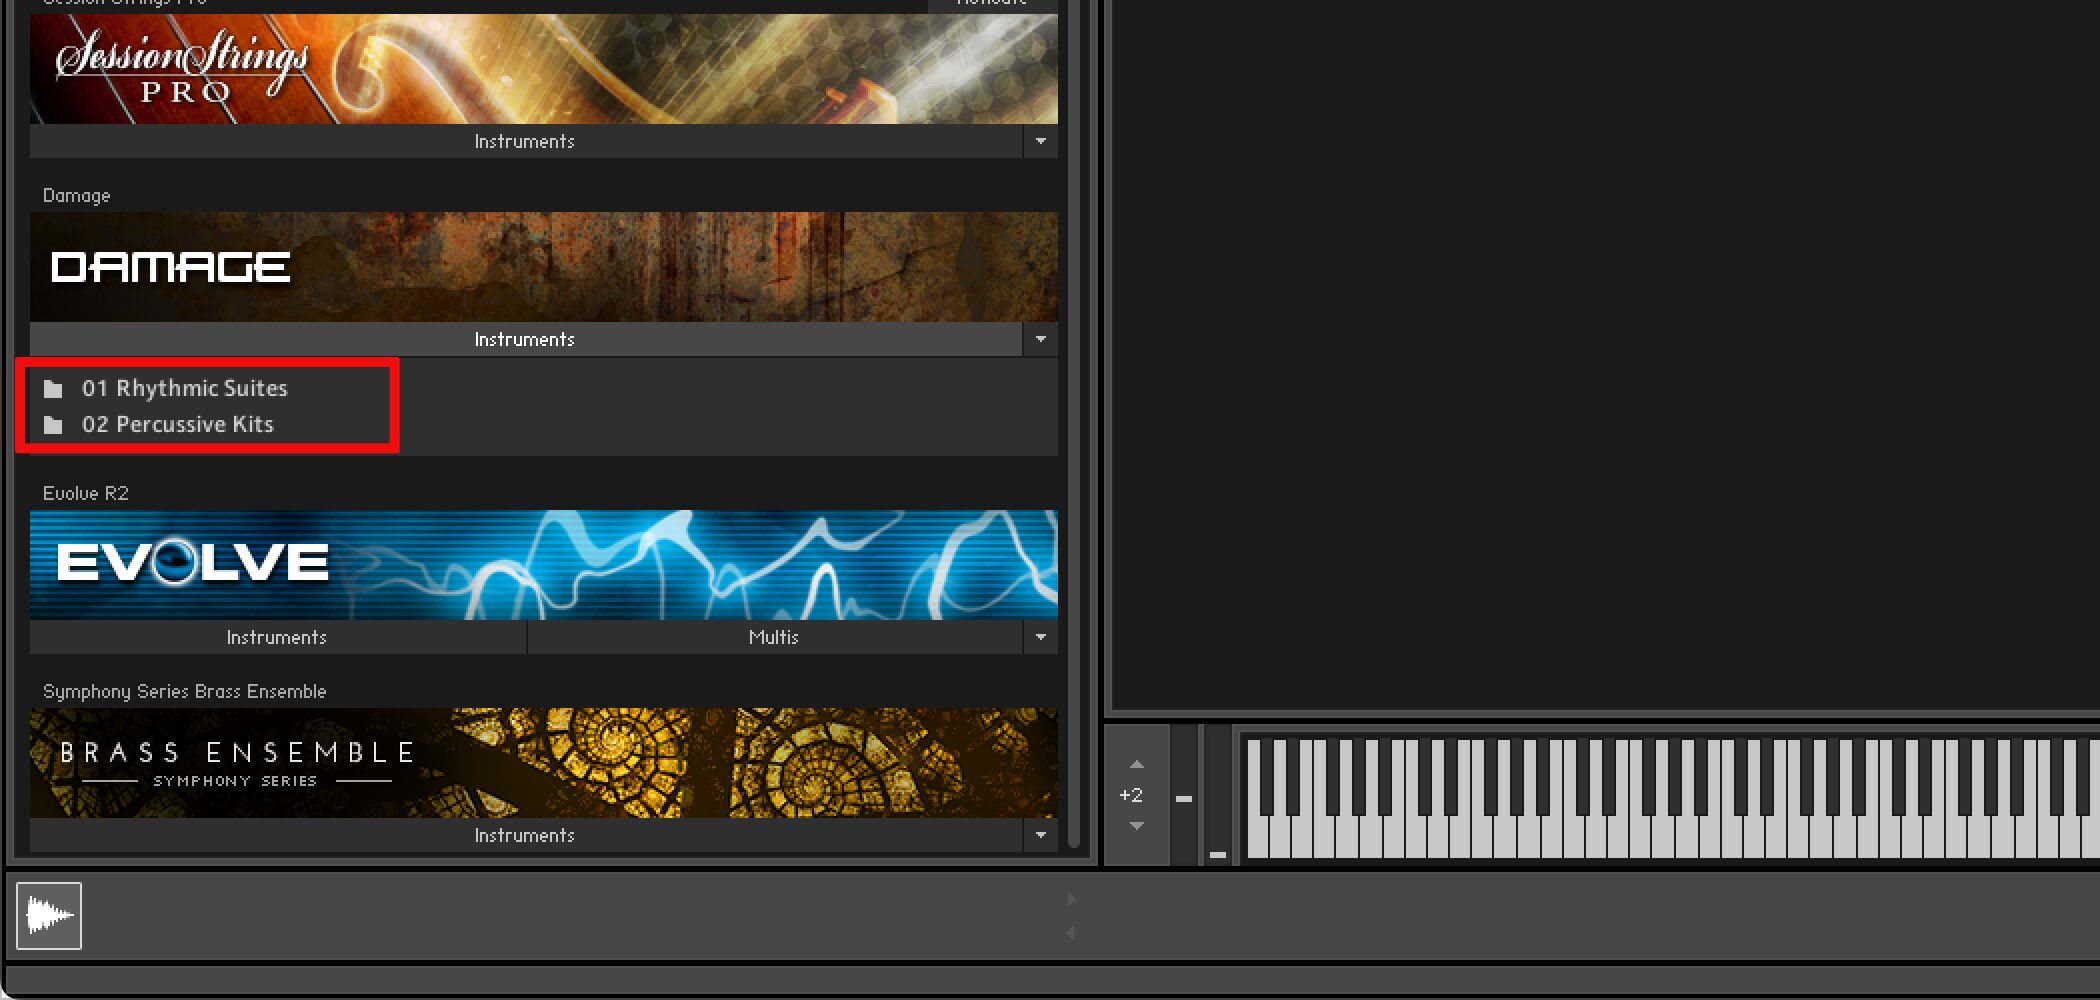Click the mod wheel strip beside the keyboard
2100x1000 pixels.
[x=1218, y=795]
